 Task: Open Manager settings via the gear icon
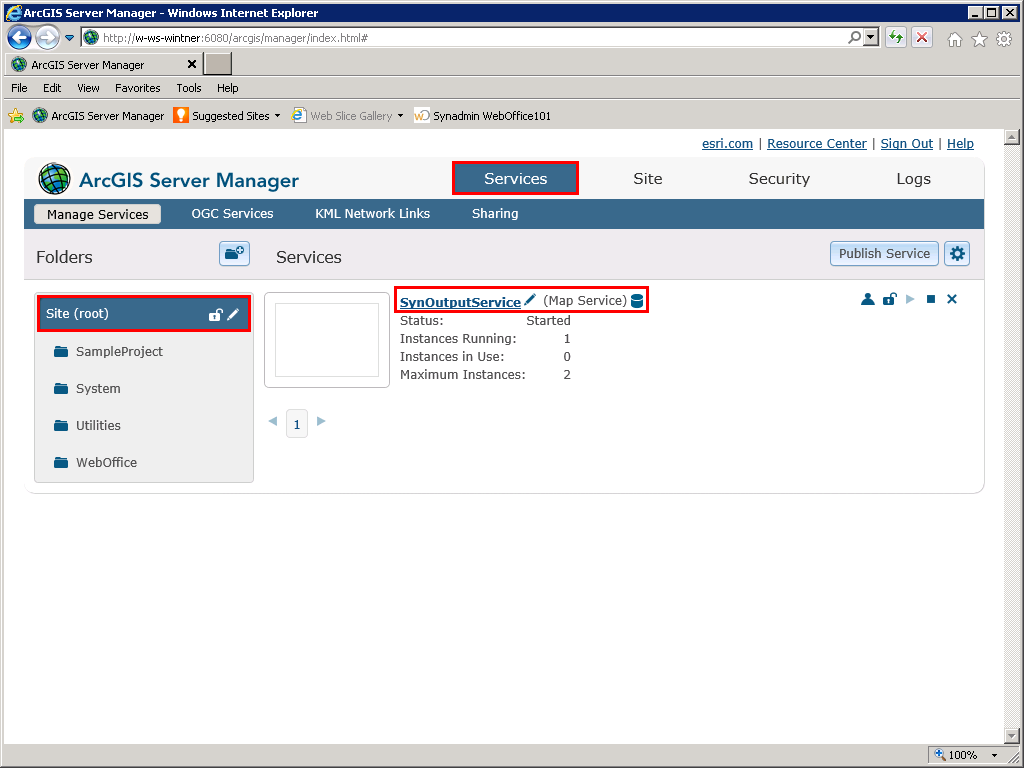[957, 253]
